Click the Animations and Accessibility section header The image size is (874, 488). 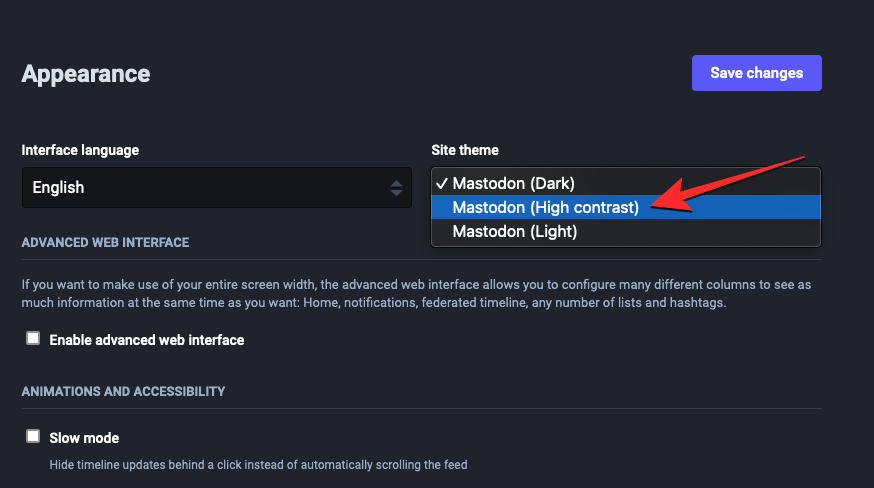click(123, 391)
